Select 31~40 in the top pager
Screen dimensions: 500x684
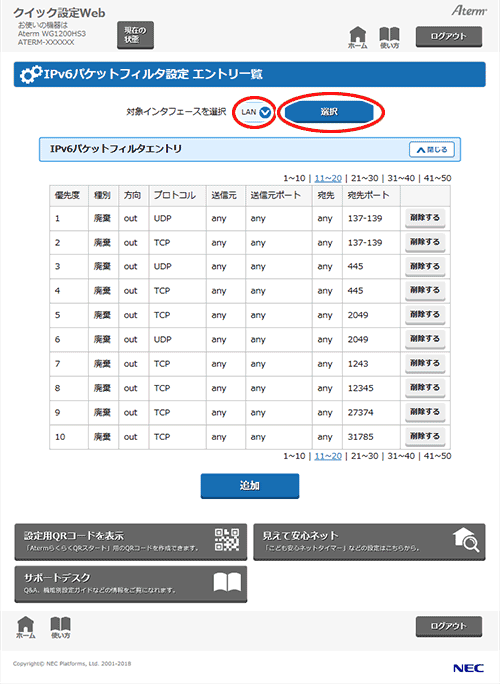tap(401, 178)
